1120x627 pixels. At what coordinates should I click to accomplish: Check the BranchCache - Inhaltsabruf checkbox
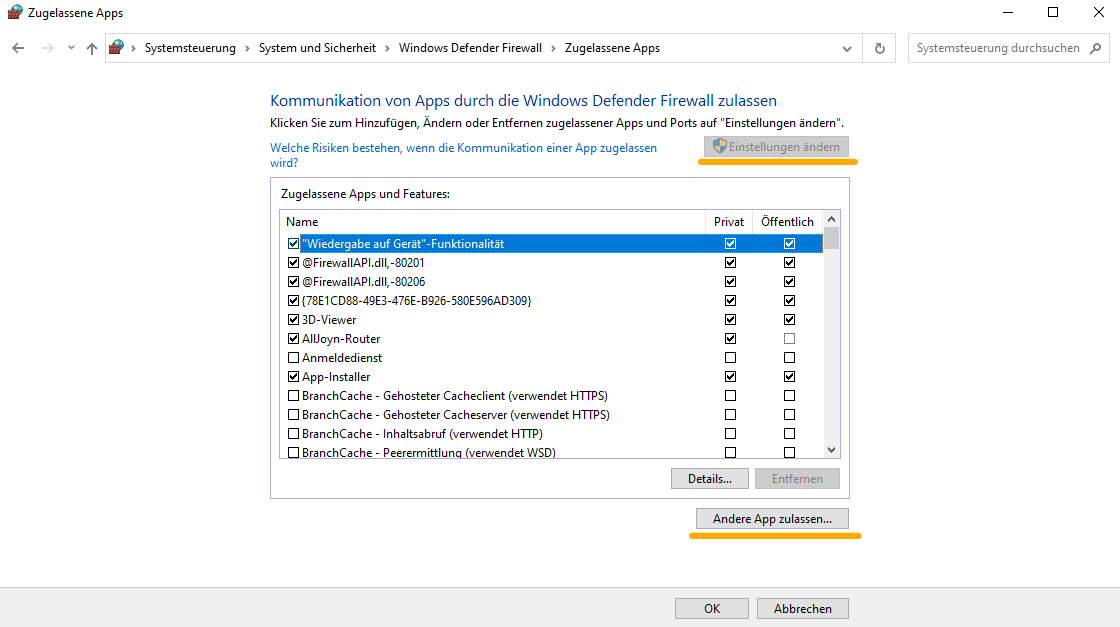[293, 433]
